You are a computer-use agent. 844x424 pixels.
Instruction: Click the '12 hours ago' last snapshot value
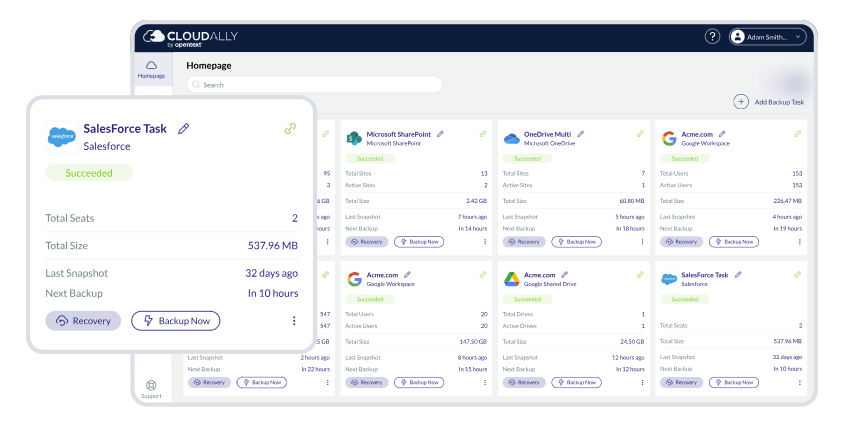[x=628, y=357]
